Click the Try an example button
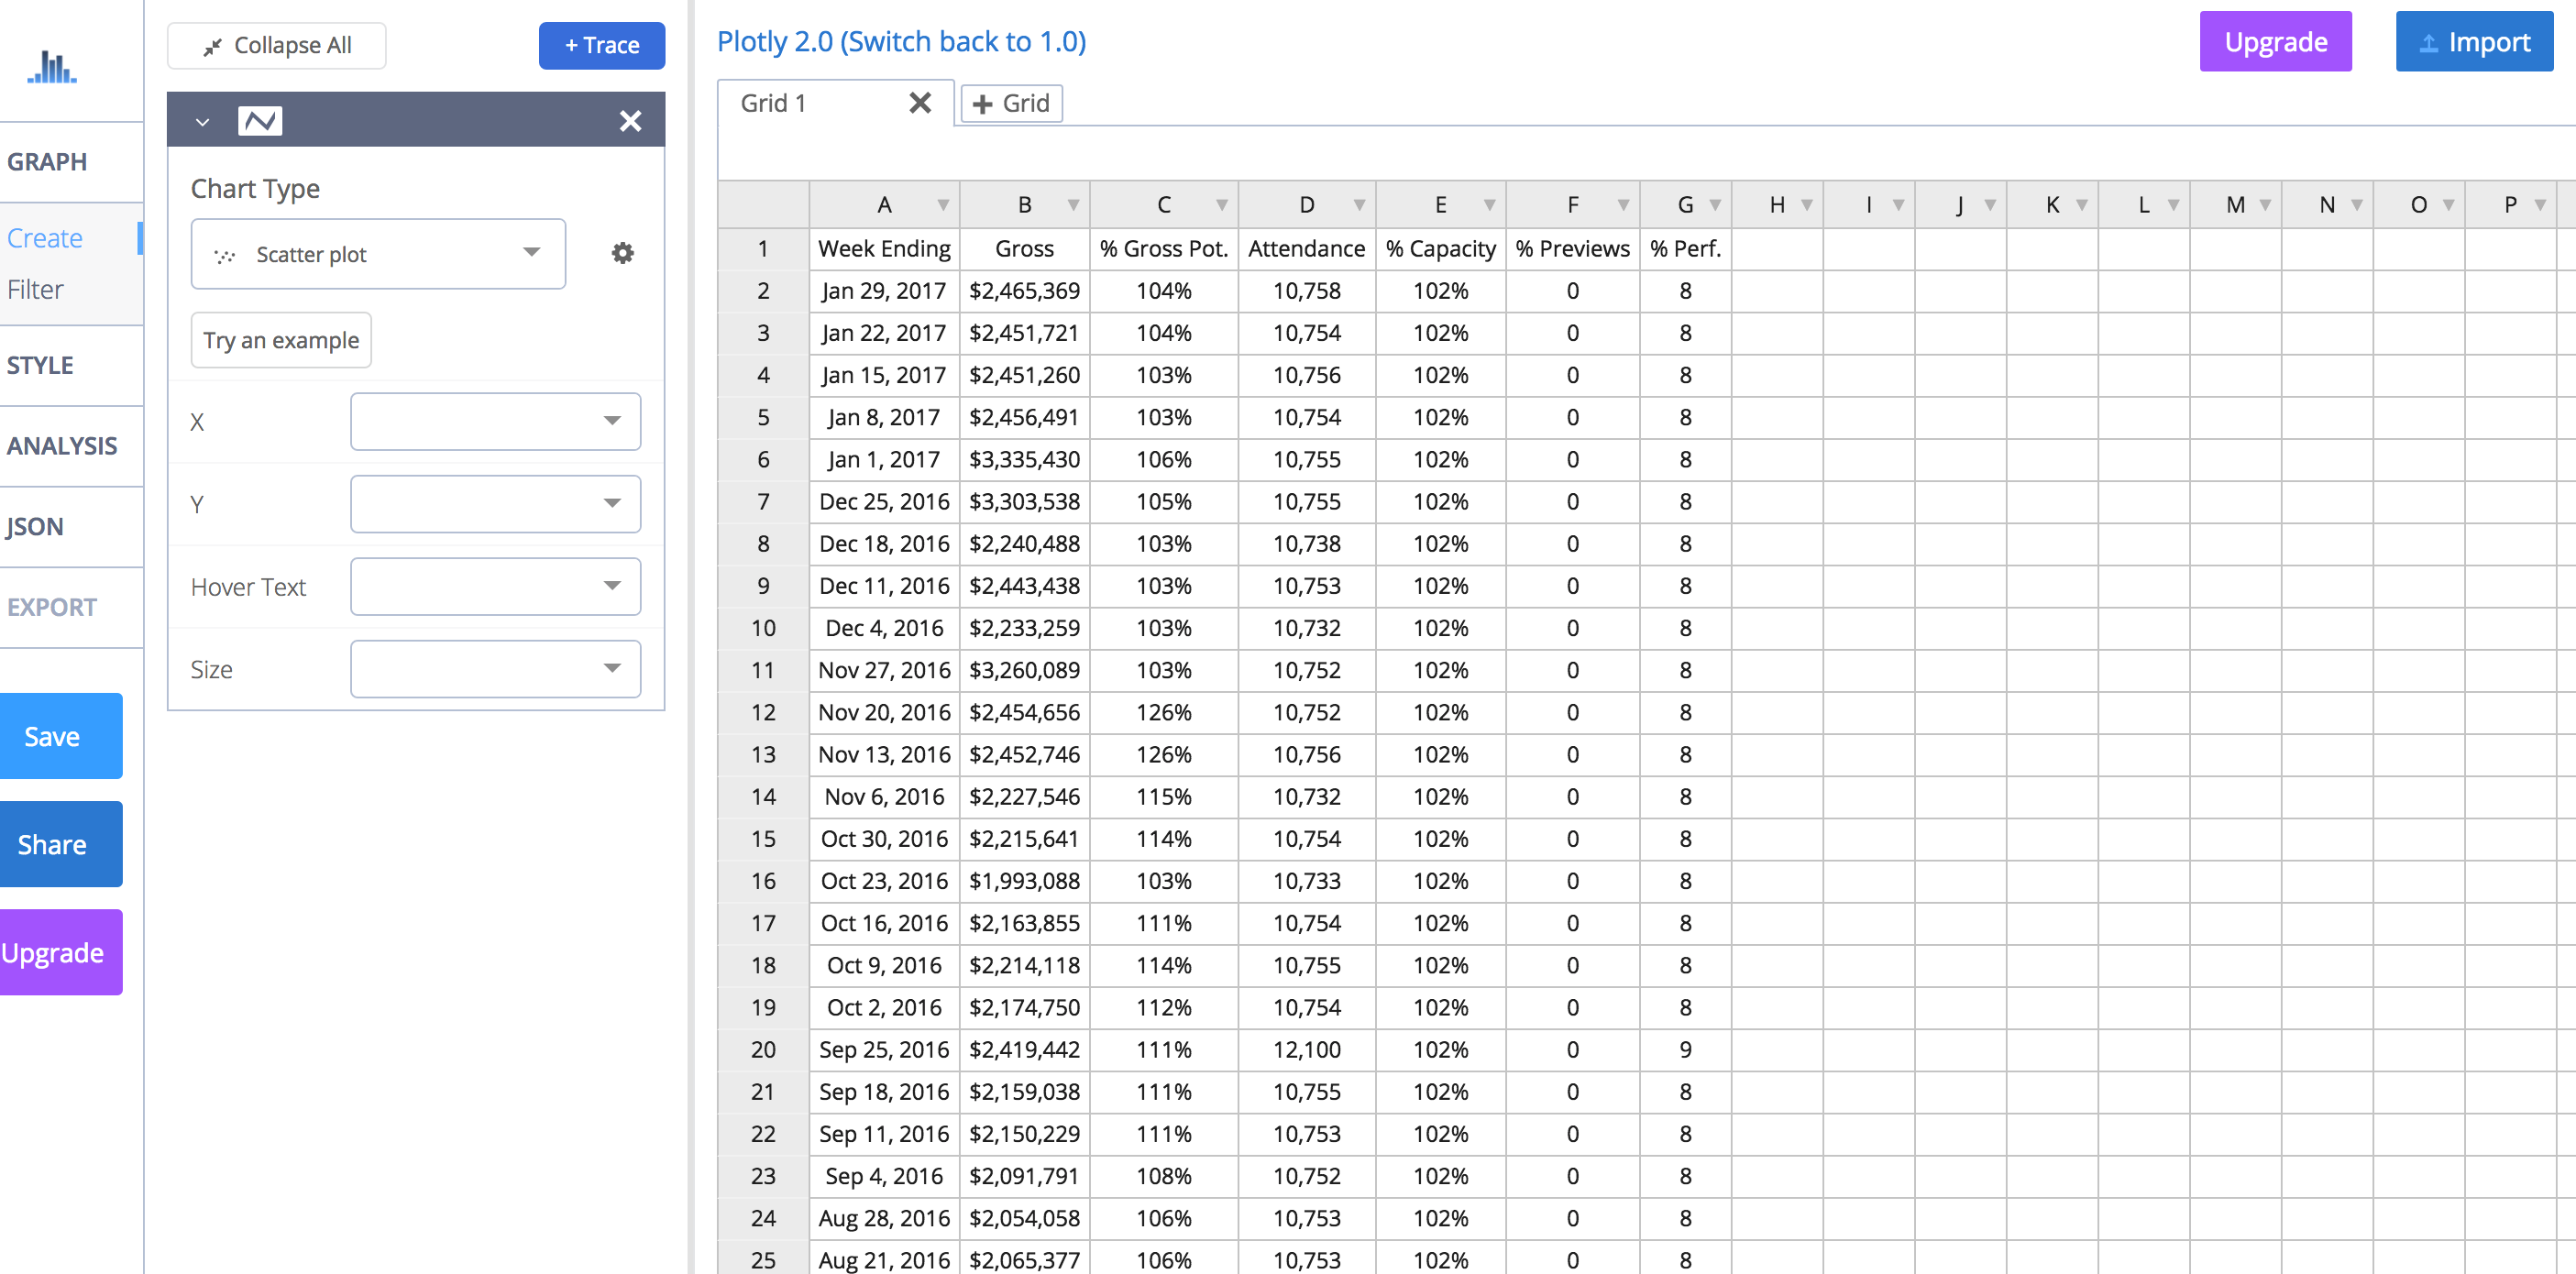 click(281, 340)
